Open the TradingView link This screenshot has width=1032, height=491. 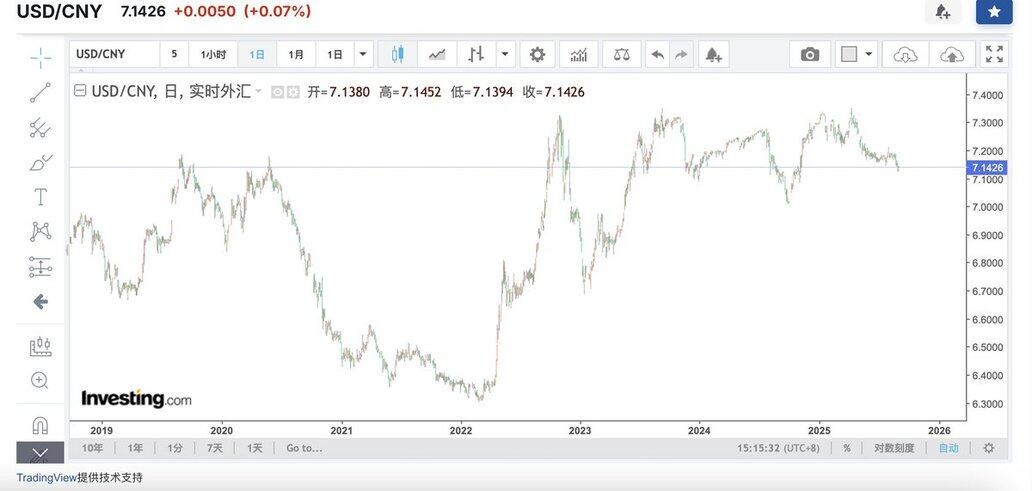pyautogui.click(x=46, y=478)
